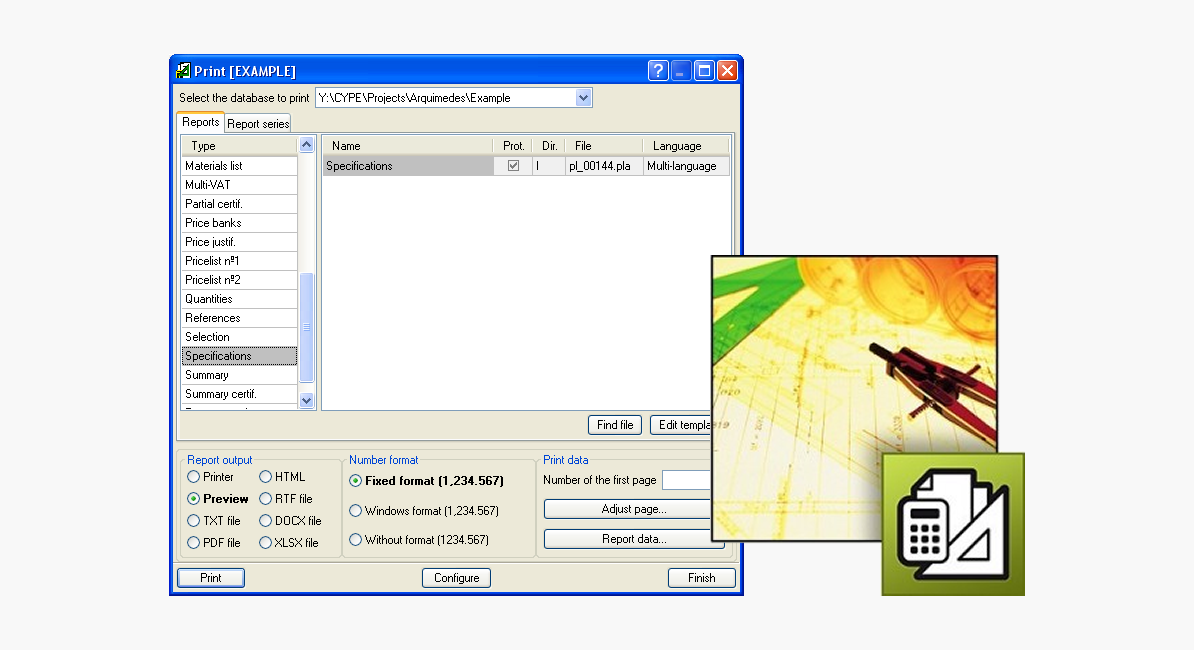Click the Print button
1194x650 pixels.
pyautogui.click(x=211, y=578)
